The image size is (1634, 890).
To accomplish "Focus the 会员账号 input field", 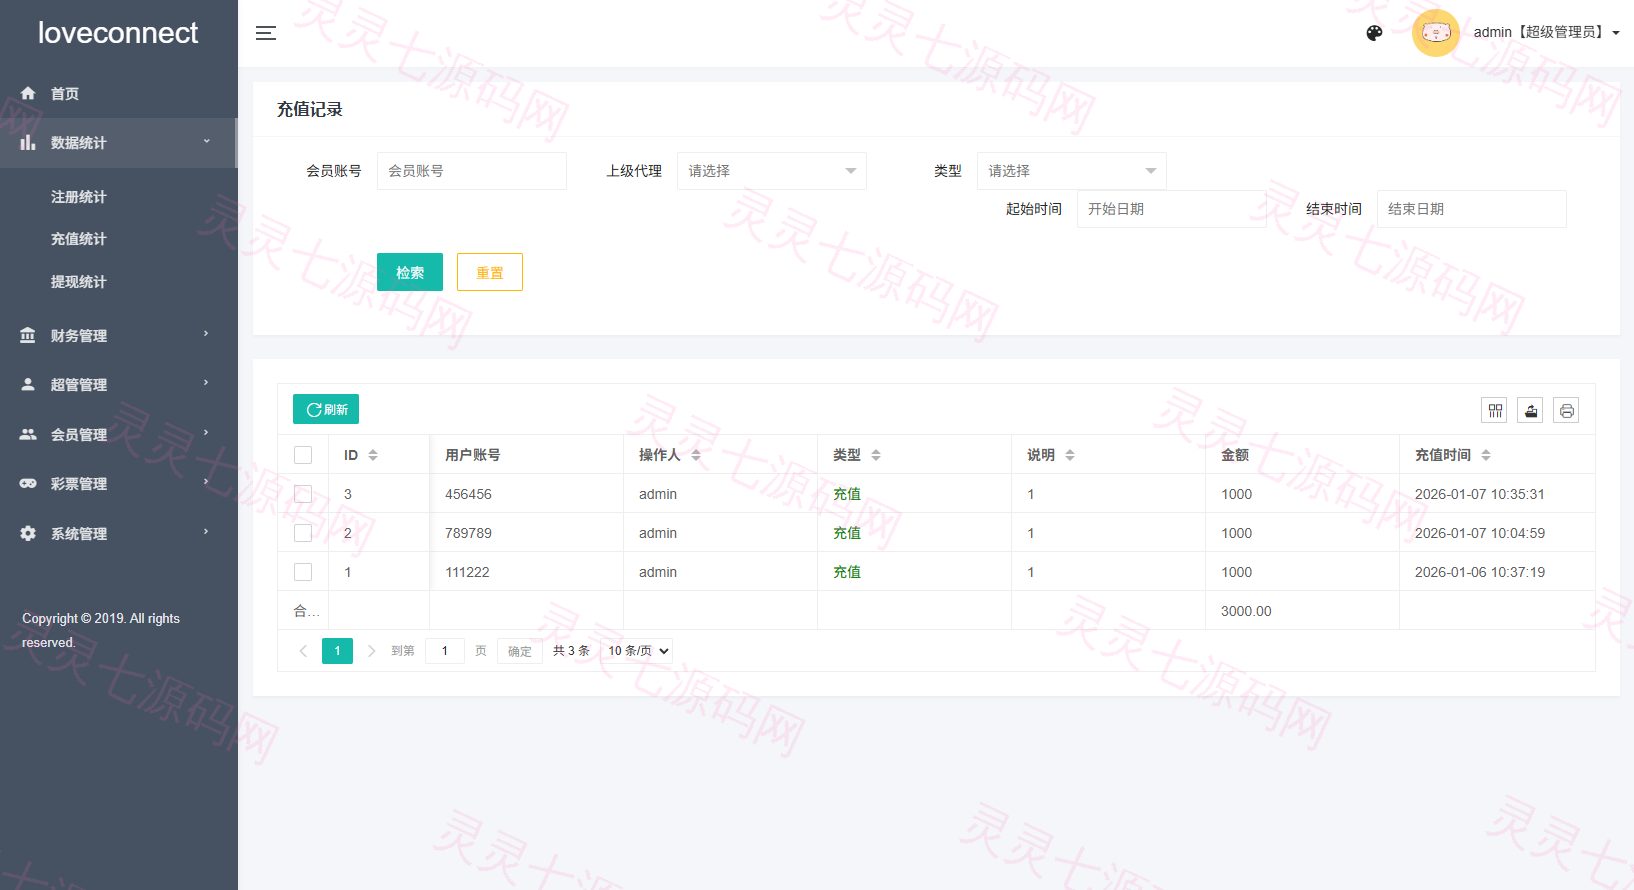I will click(472, 171).
